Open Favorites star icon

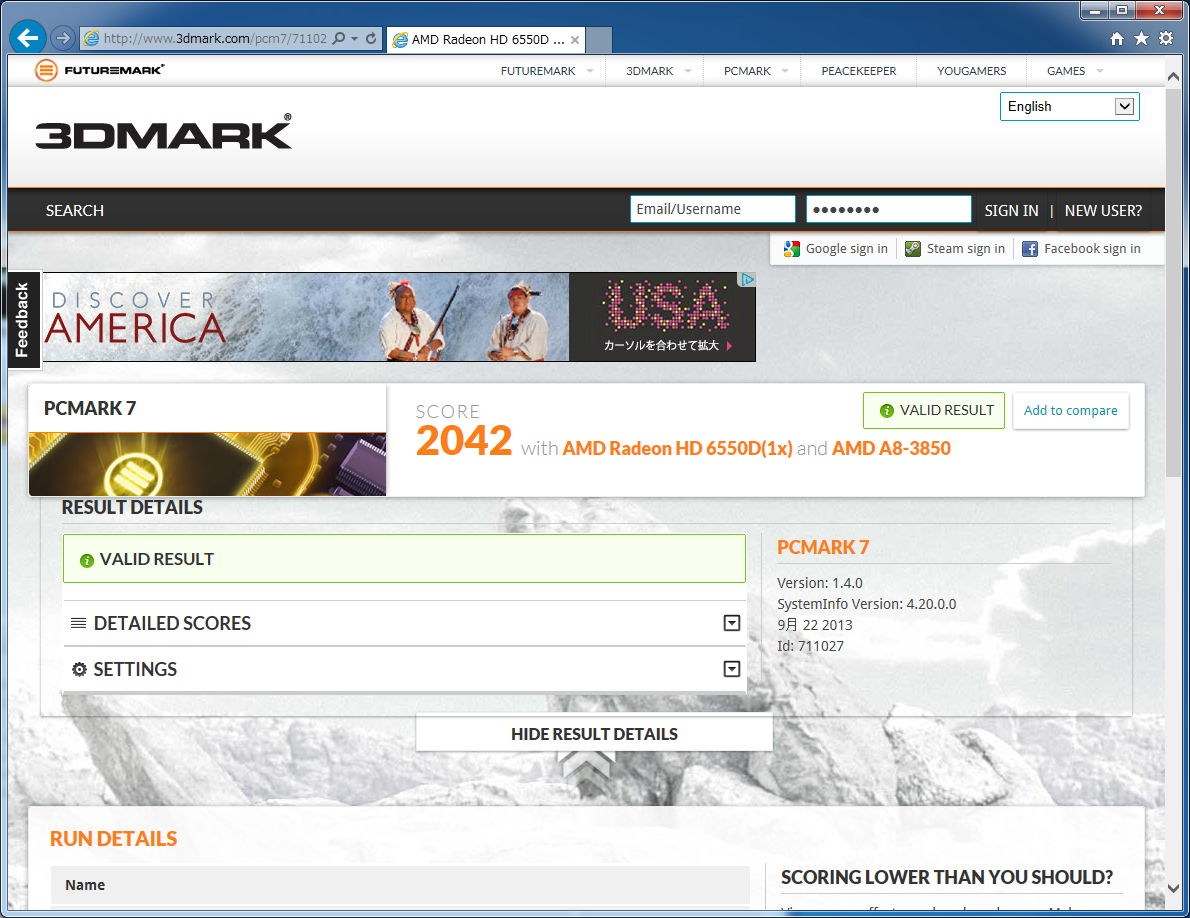(1141, 39)
